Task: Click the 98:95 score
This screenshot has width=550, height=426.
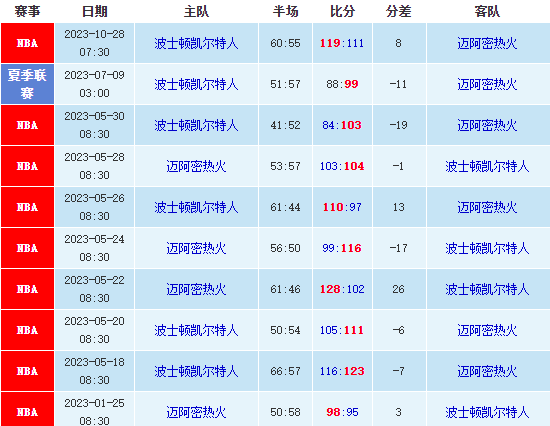Action: point(342,412)
